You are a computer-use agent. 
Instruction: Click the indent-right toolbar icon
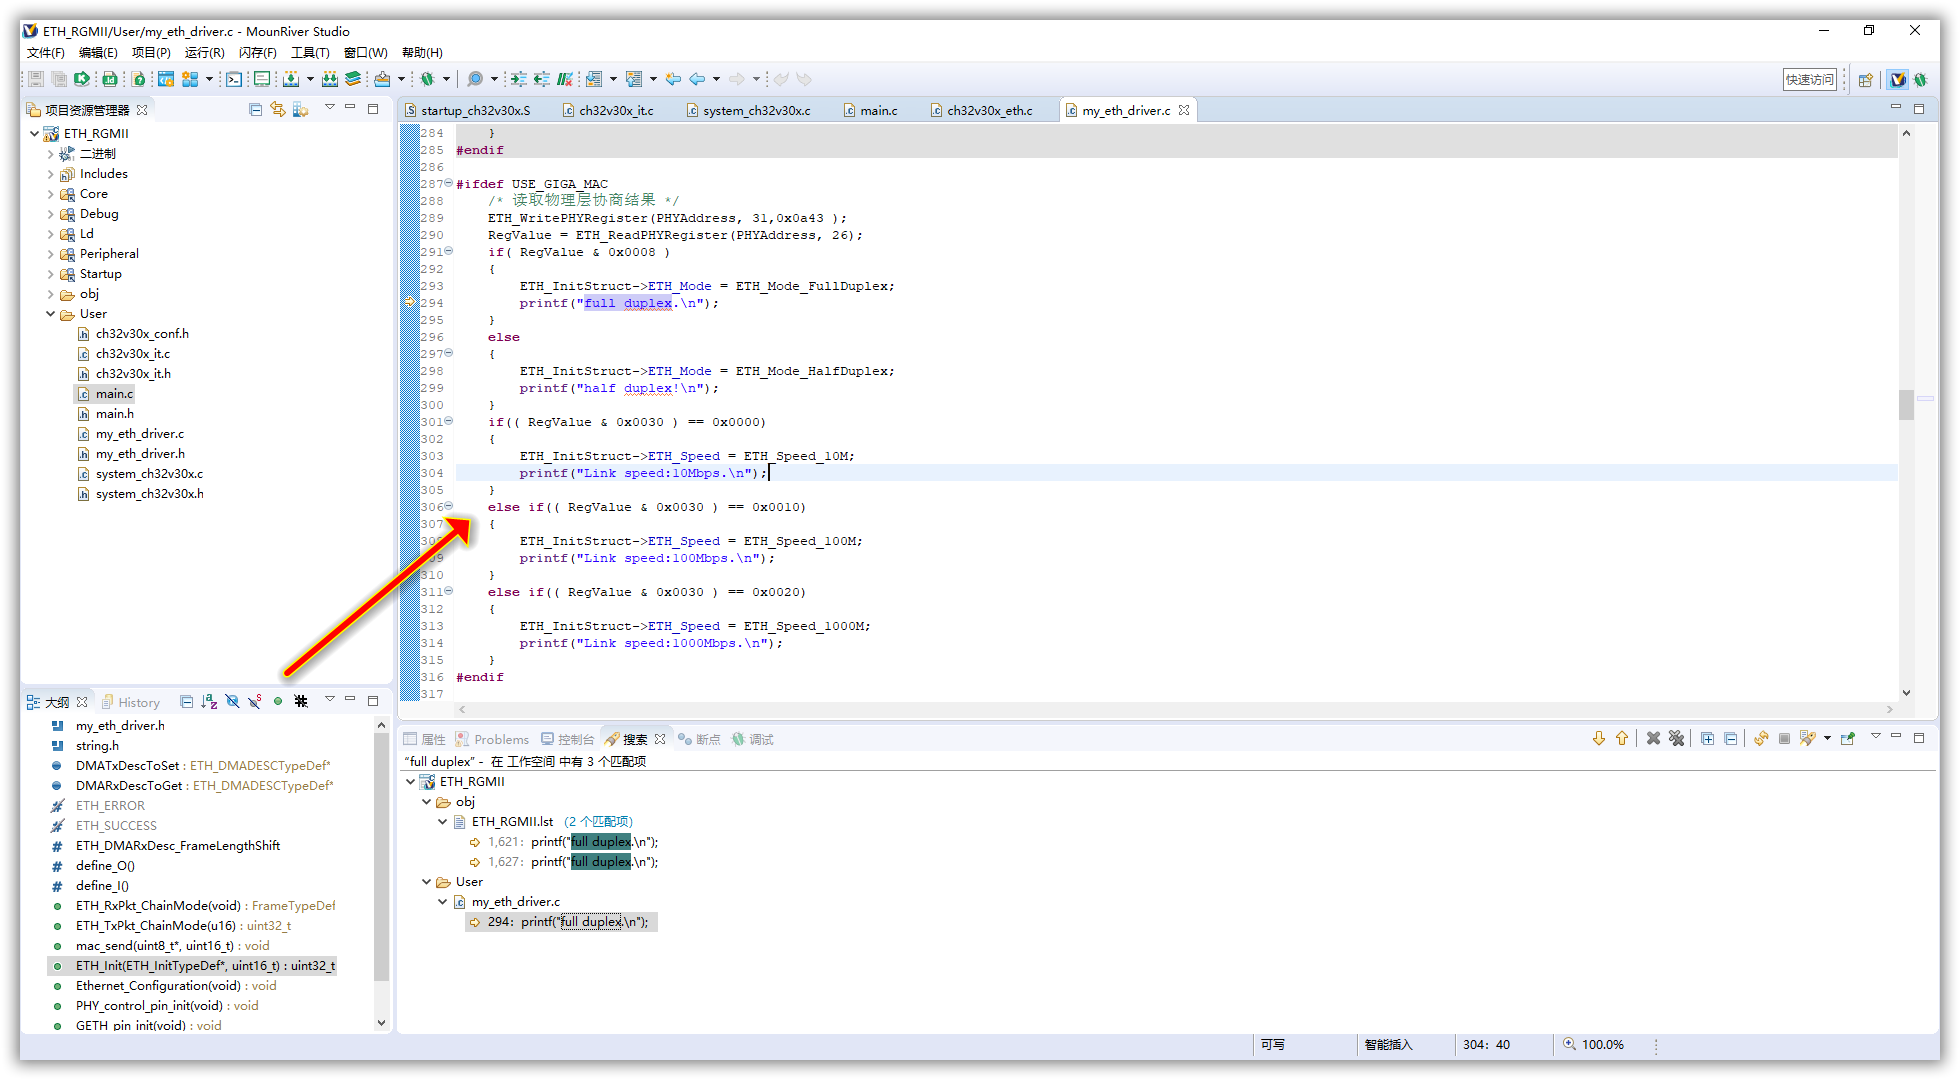point(518,79)
